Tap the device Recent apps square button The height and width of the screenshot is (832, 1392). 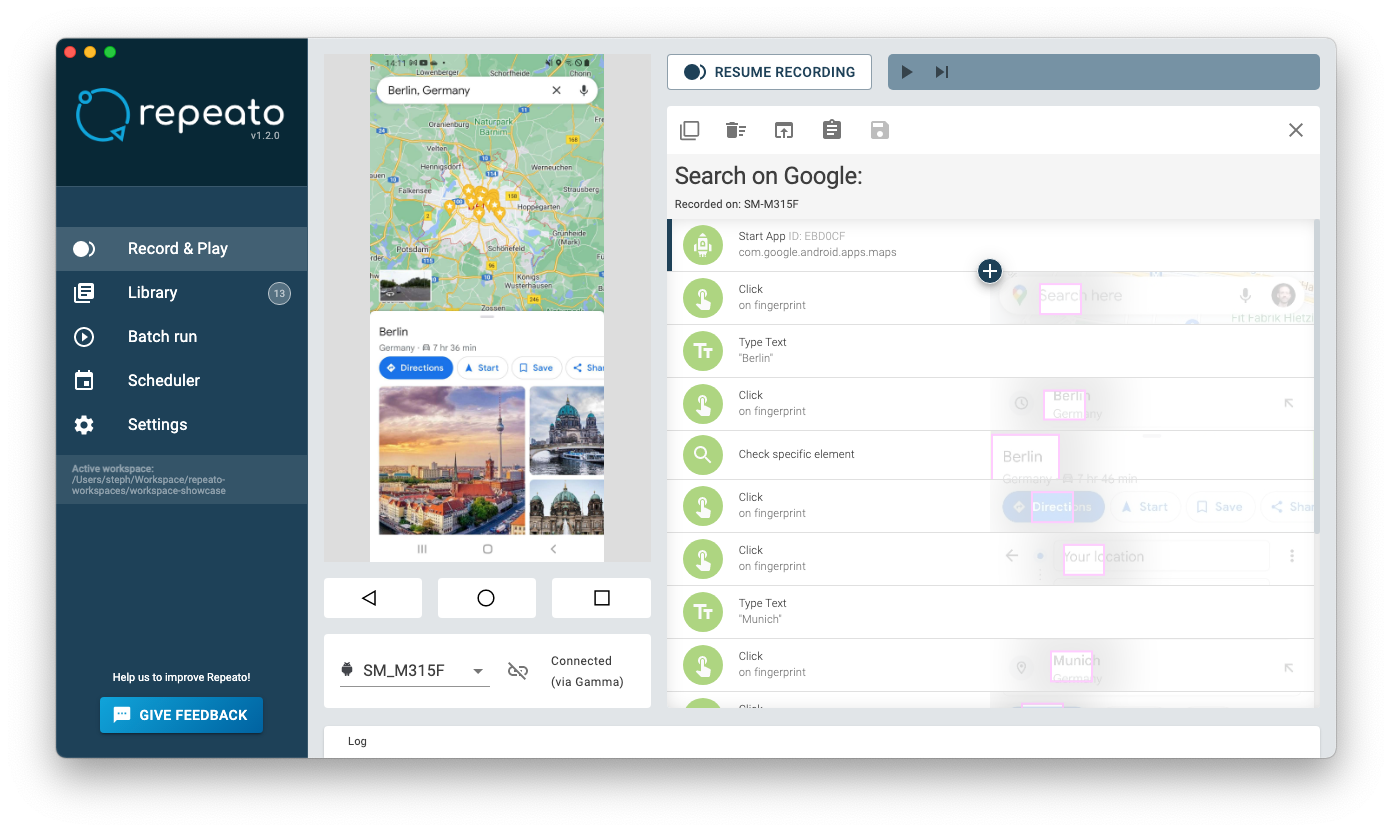(x=601, y=598)
